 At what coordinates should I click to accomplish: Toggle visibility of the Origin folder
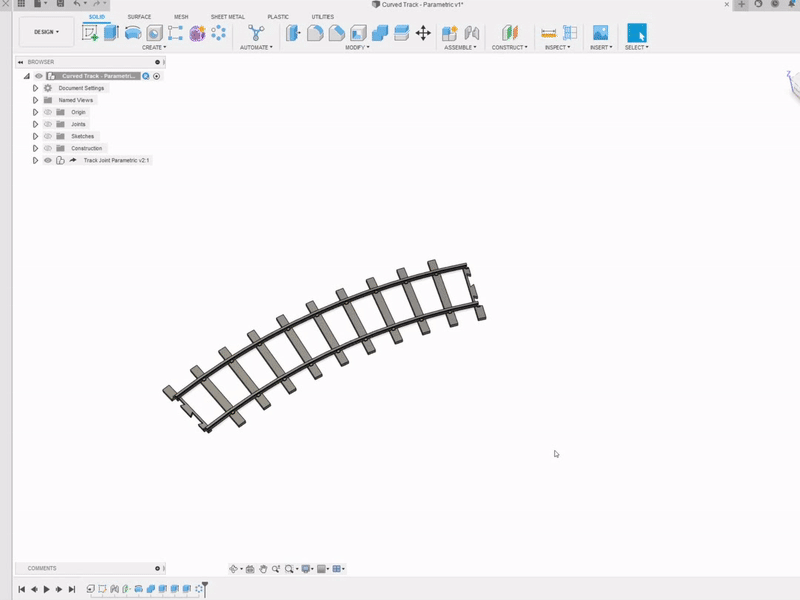(47, 112)
